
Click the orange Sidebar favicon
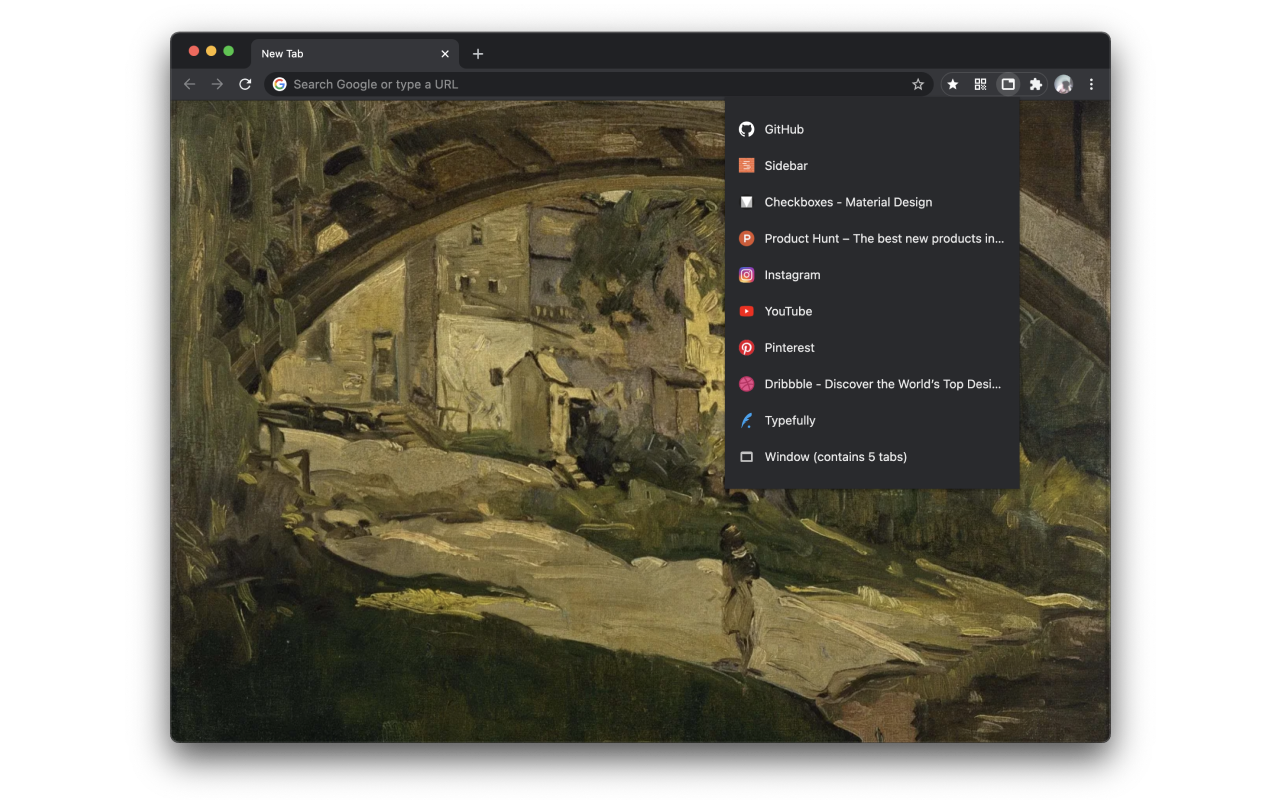tap(746, 166)
